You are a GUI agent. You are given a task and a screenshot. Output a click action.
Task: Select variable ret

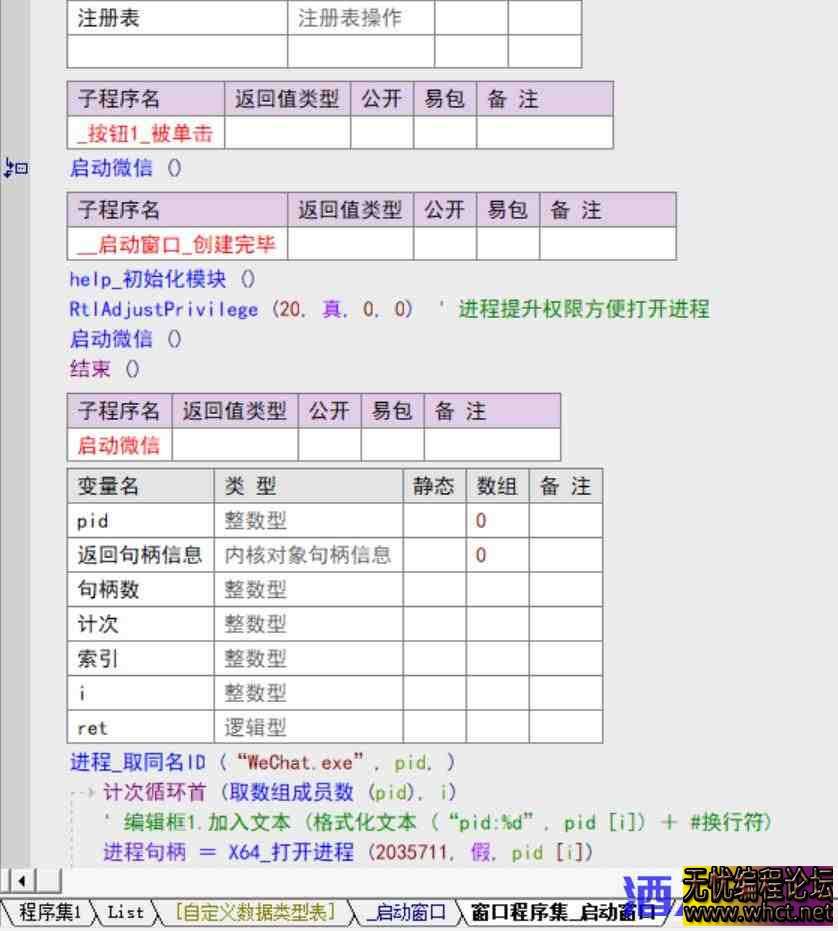[x=141, y=727]
